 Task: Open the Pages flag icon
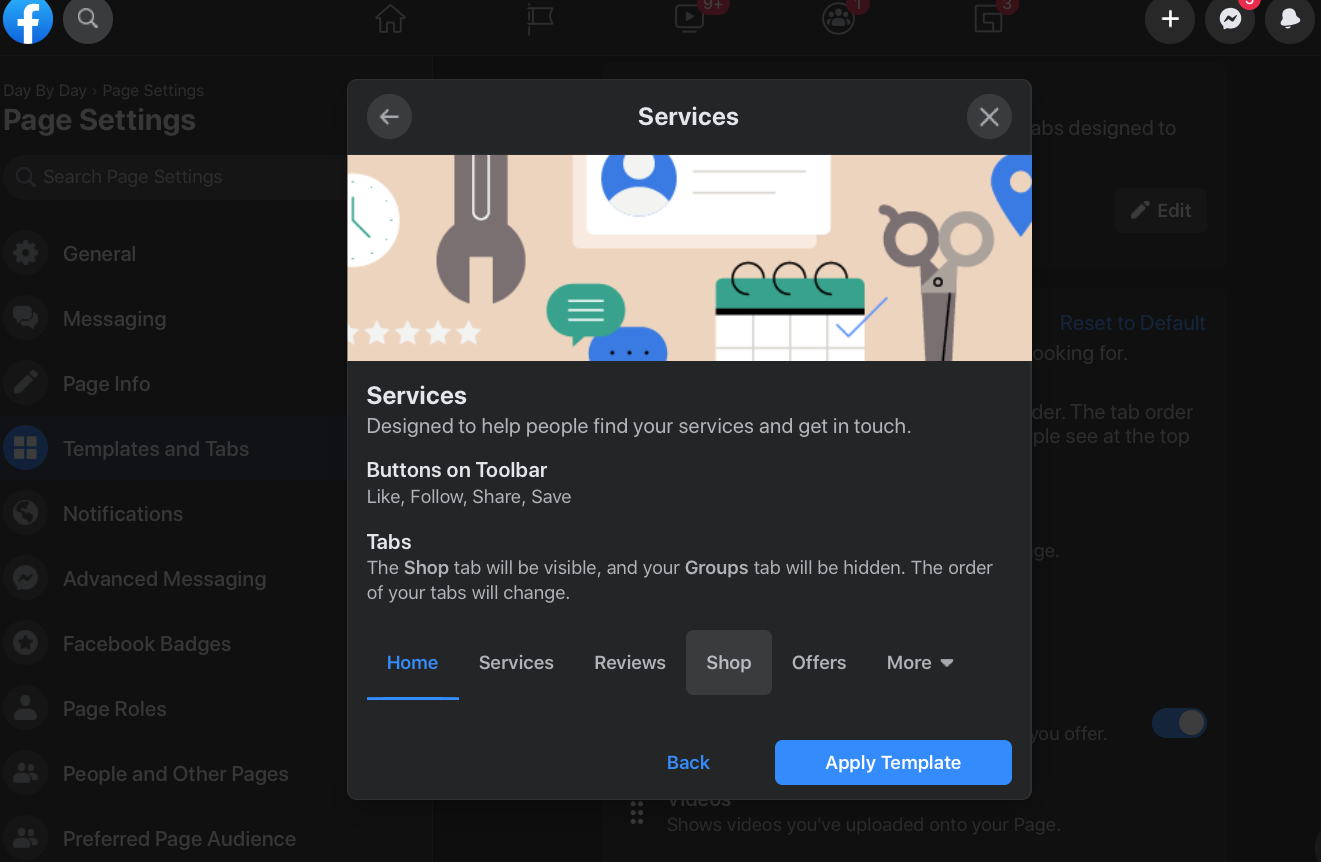click(x=540, y=19)
